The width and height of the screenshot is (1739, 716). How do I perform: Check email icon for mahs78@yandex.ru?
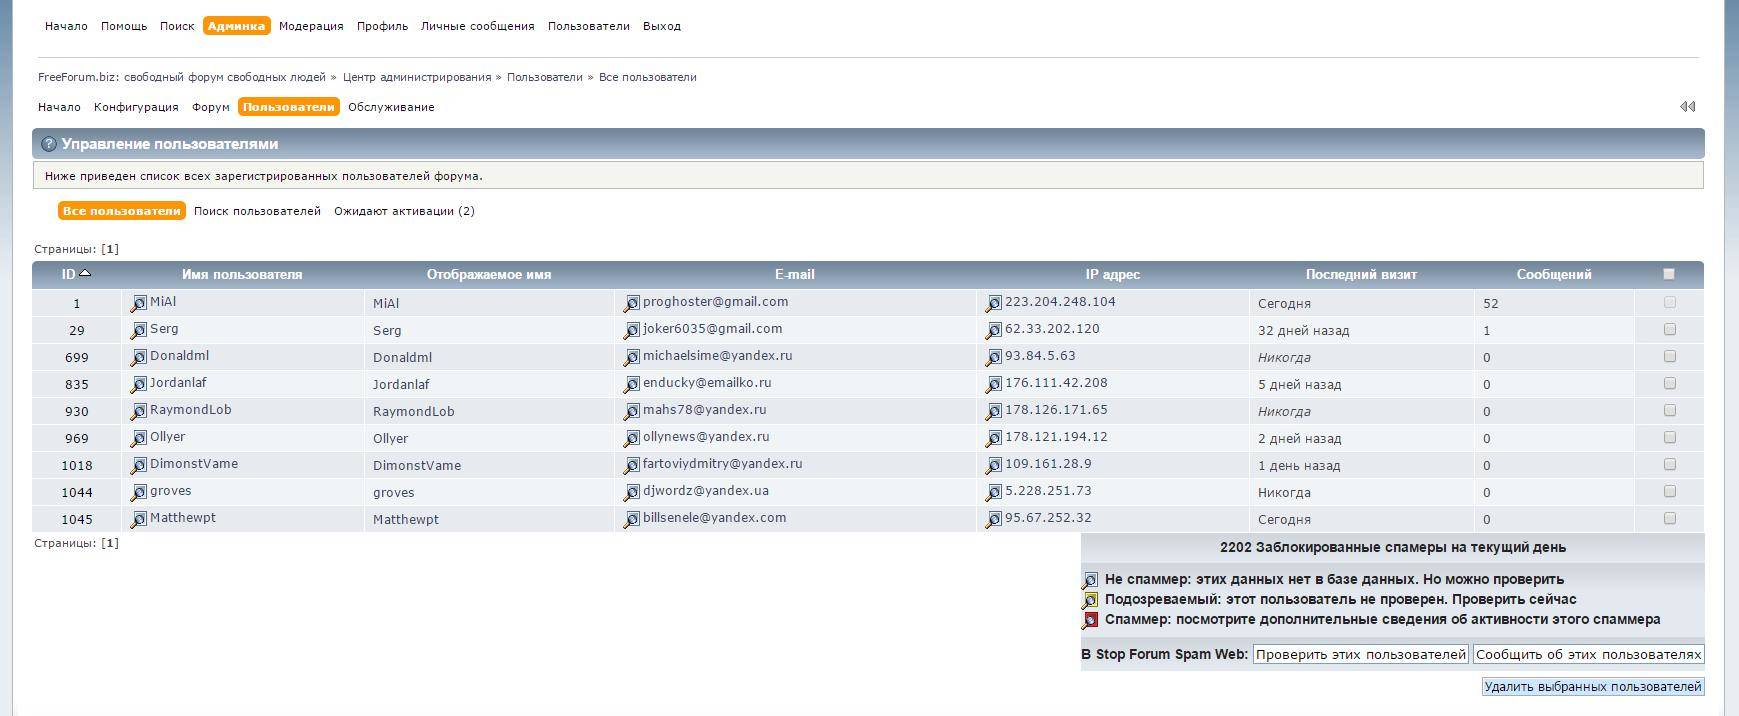point(632,411)
